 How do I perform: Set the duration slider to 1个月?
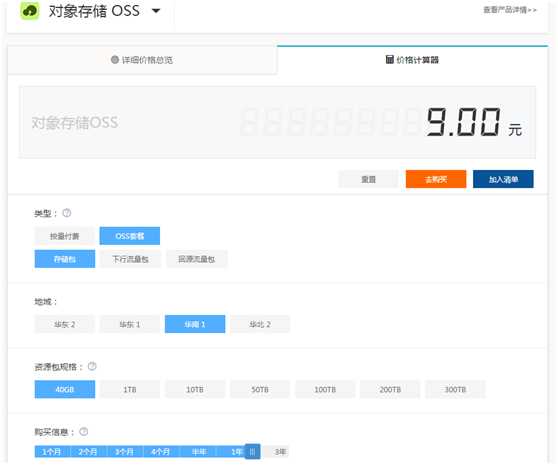(52, 452)
